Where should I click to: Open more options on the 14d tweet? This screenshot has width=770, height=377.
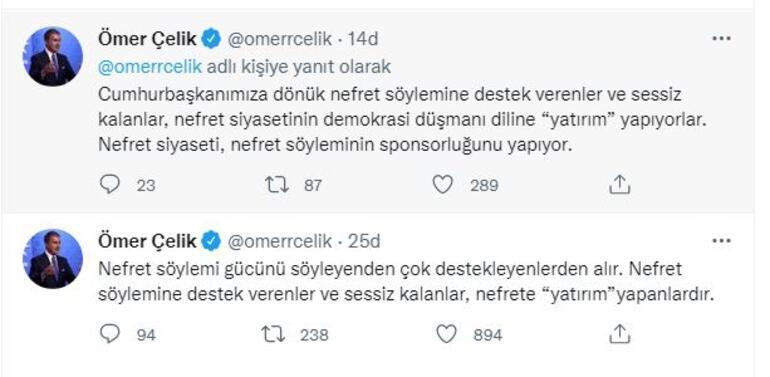pos(721,39)
